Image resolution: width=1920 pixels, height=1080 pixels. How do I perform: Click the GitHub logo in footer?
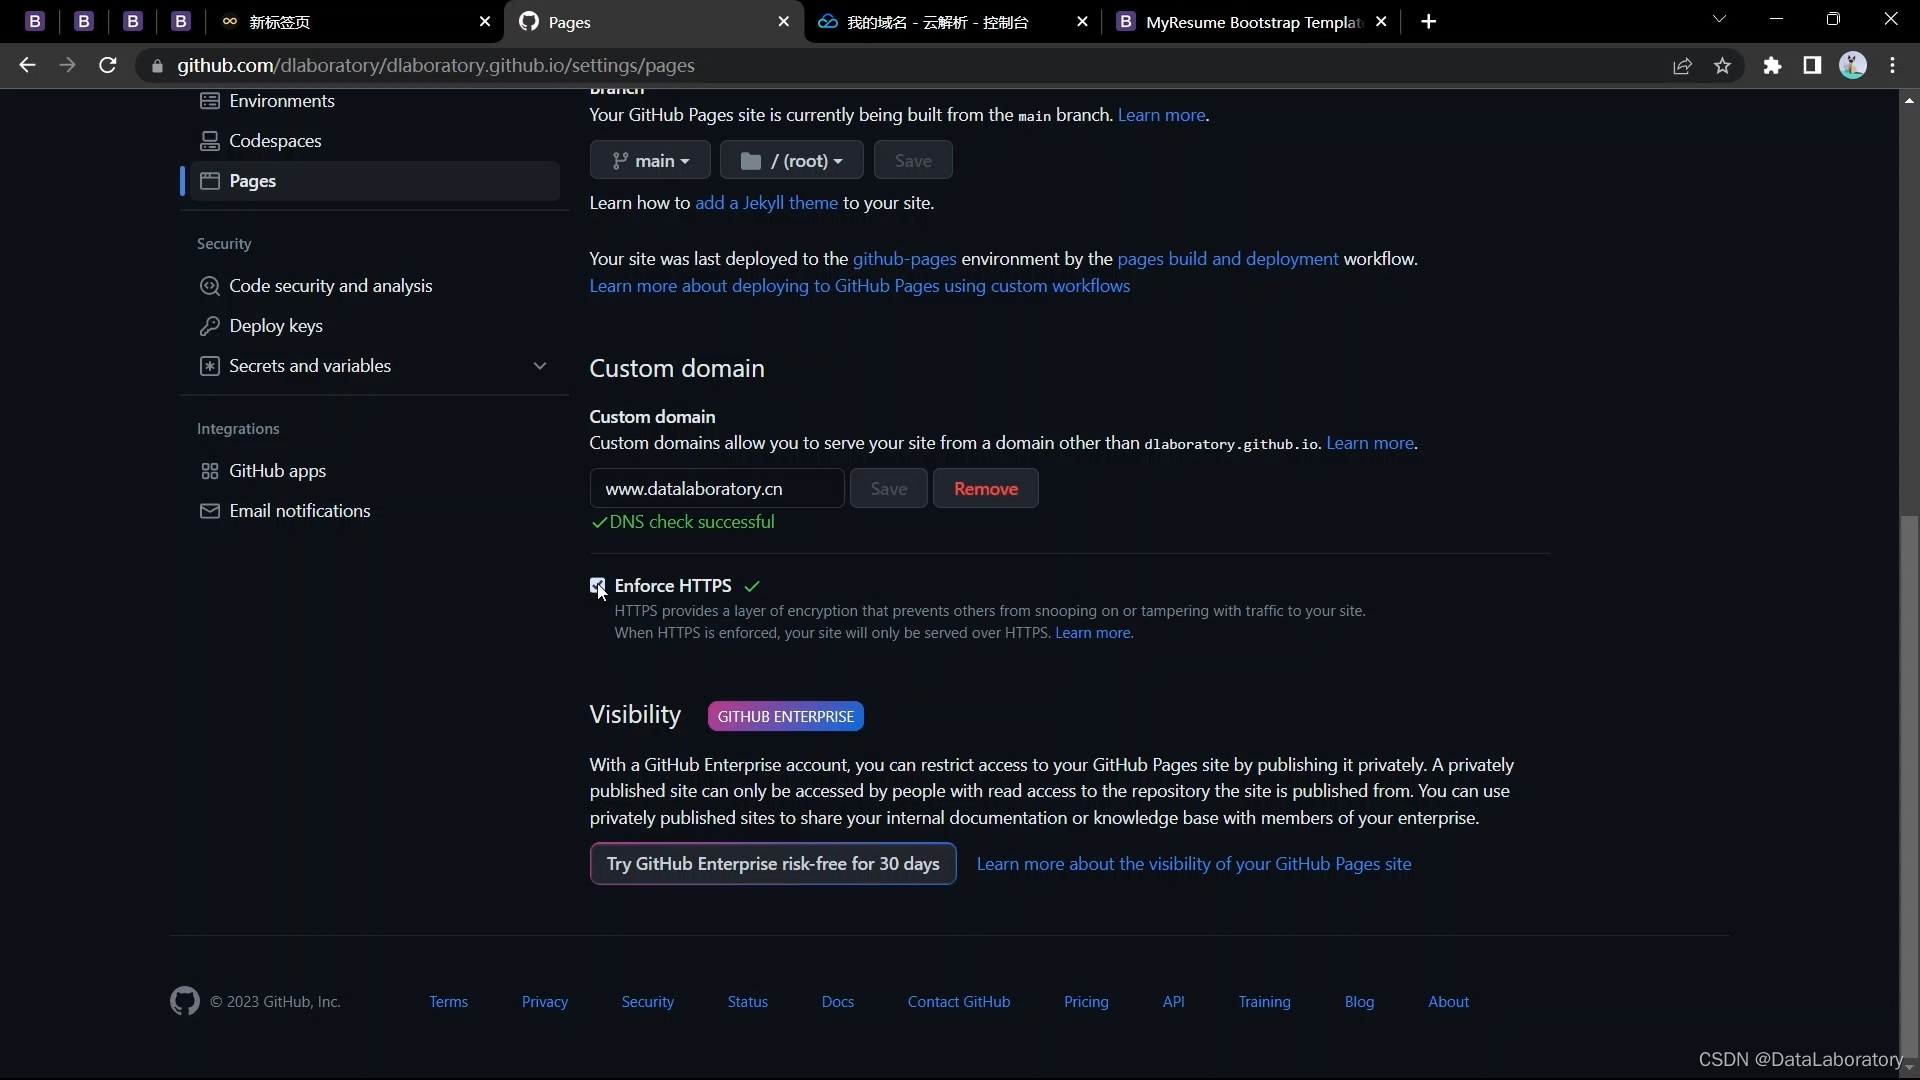[185, 1001]
